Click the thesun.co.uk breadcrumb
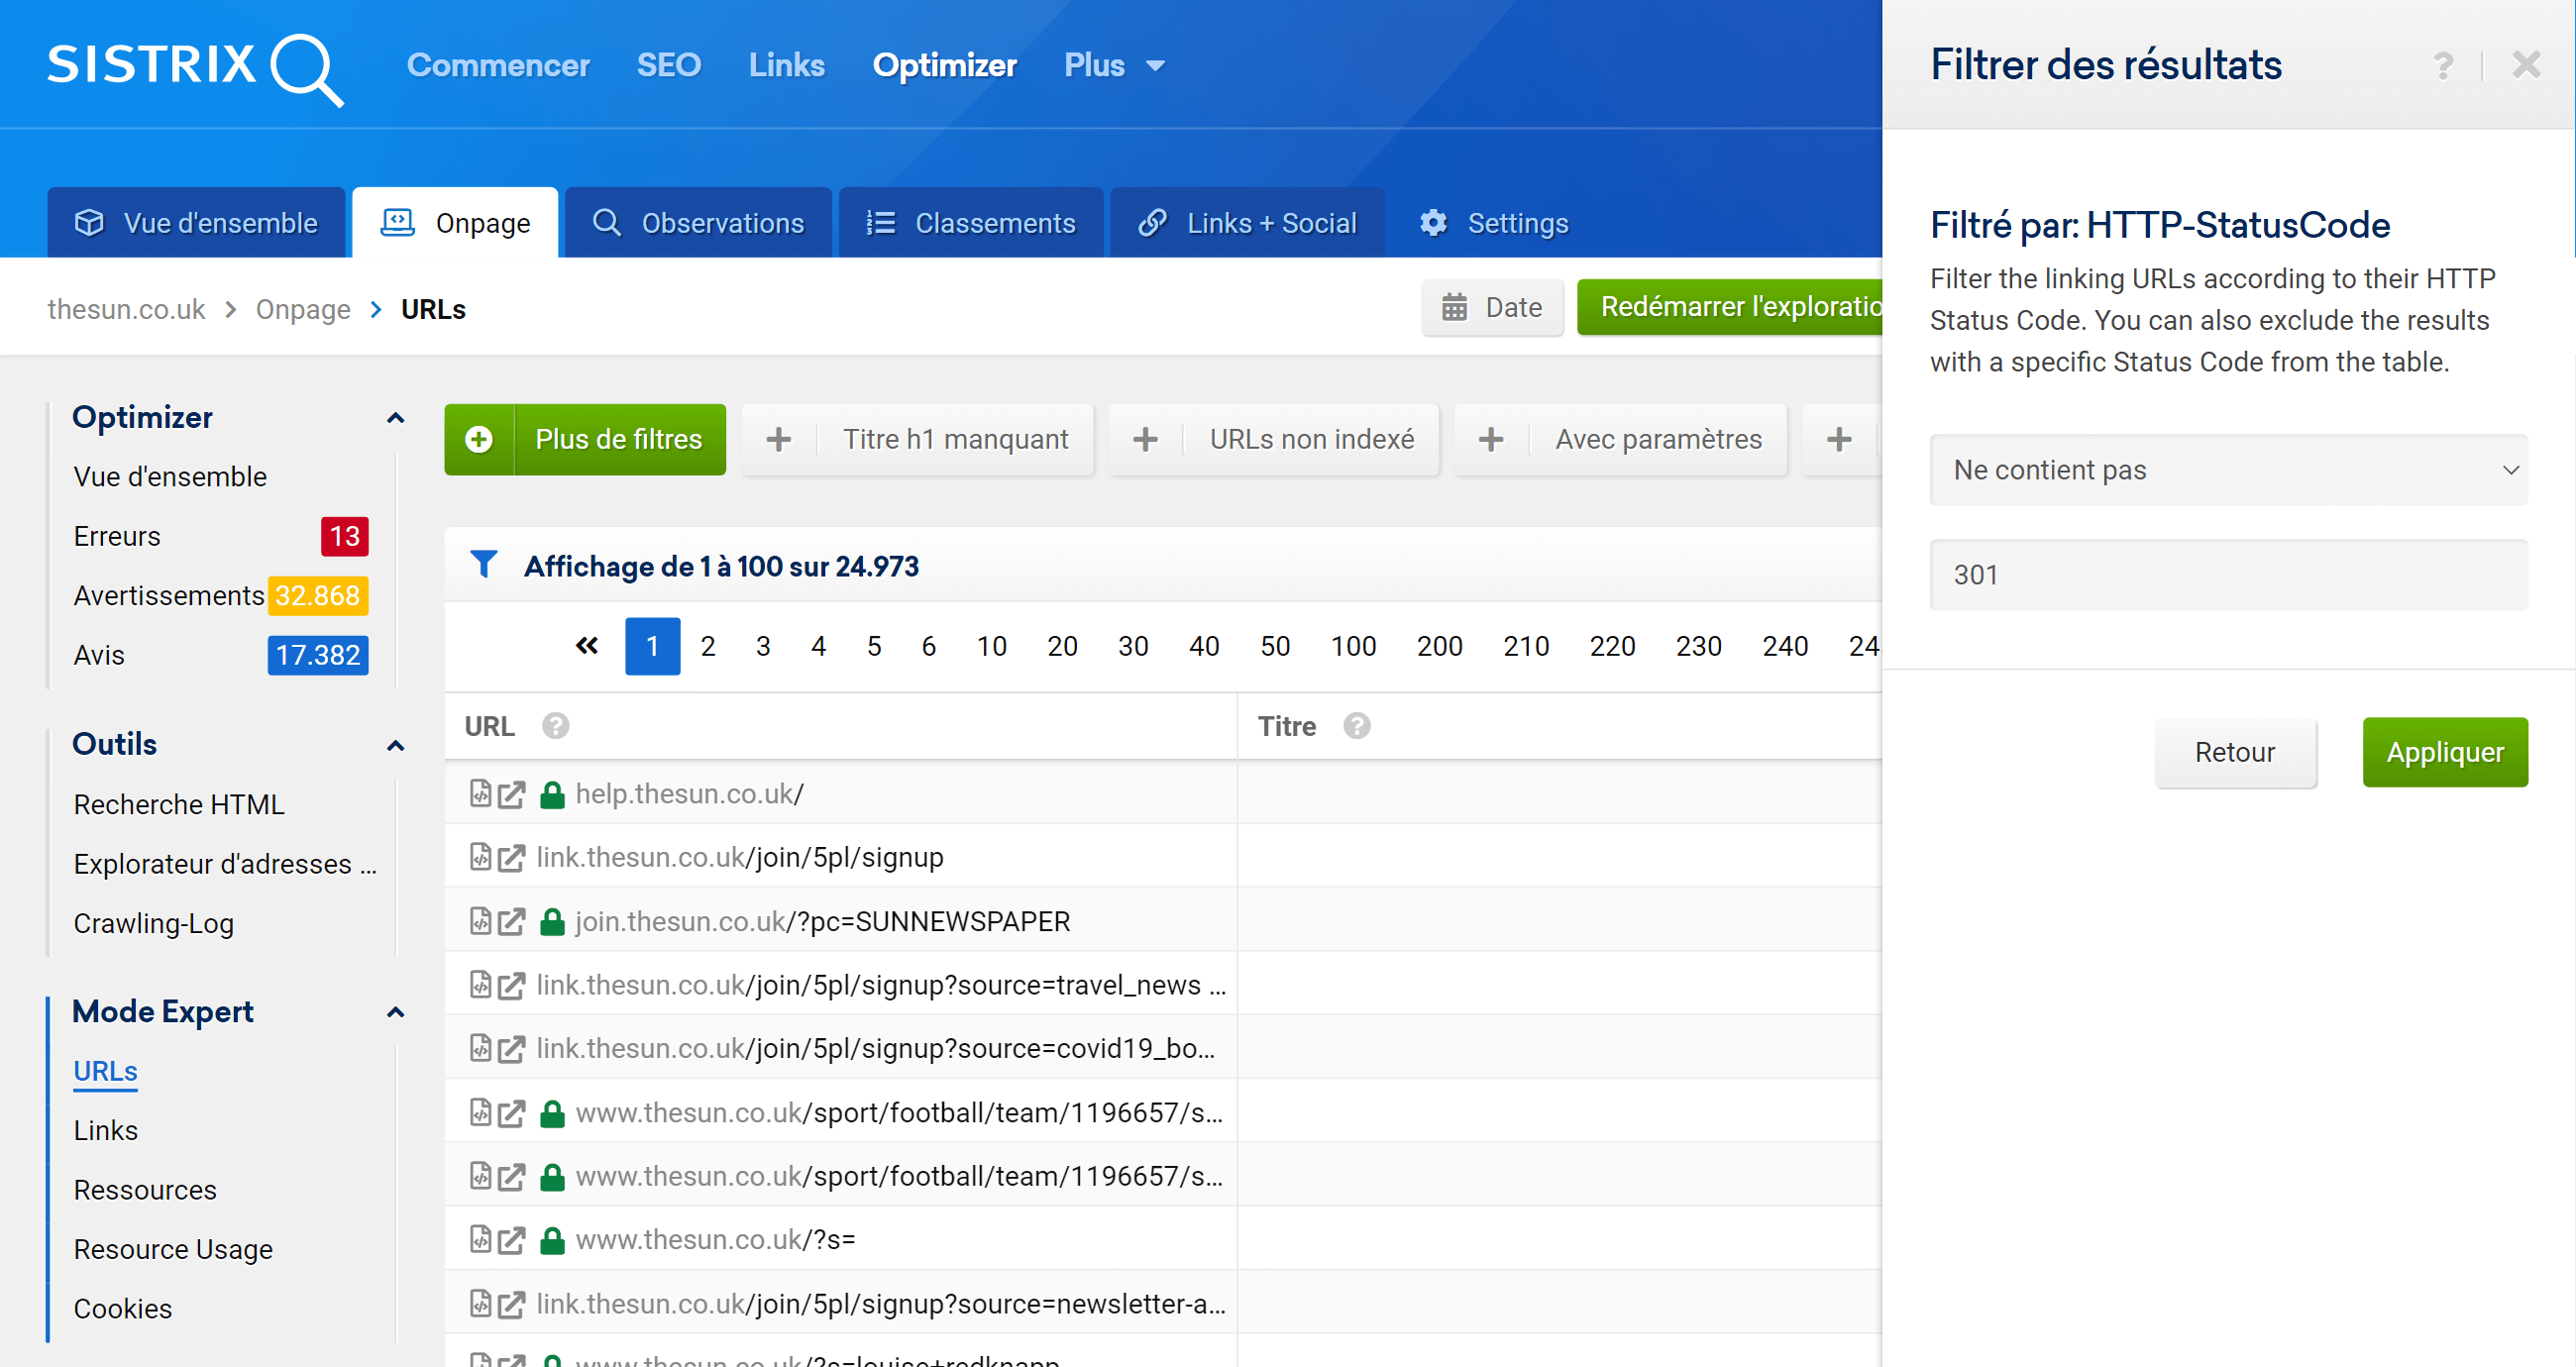This screenshot has height=1367, width=2576. 126,310
